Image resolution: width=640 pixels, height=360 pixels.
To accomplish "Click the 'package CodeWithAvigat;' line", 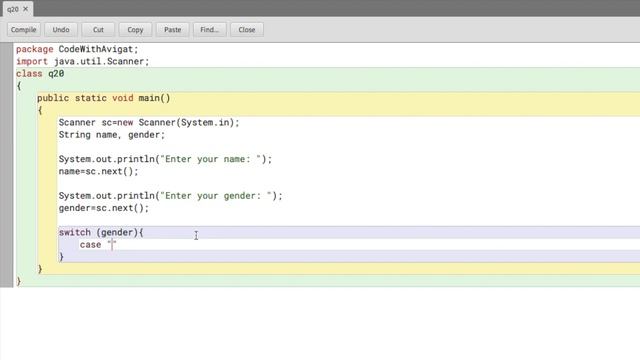I will 77,49.
